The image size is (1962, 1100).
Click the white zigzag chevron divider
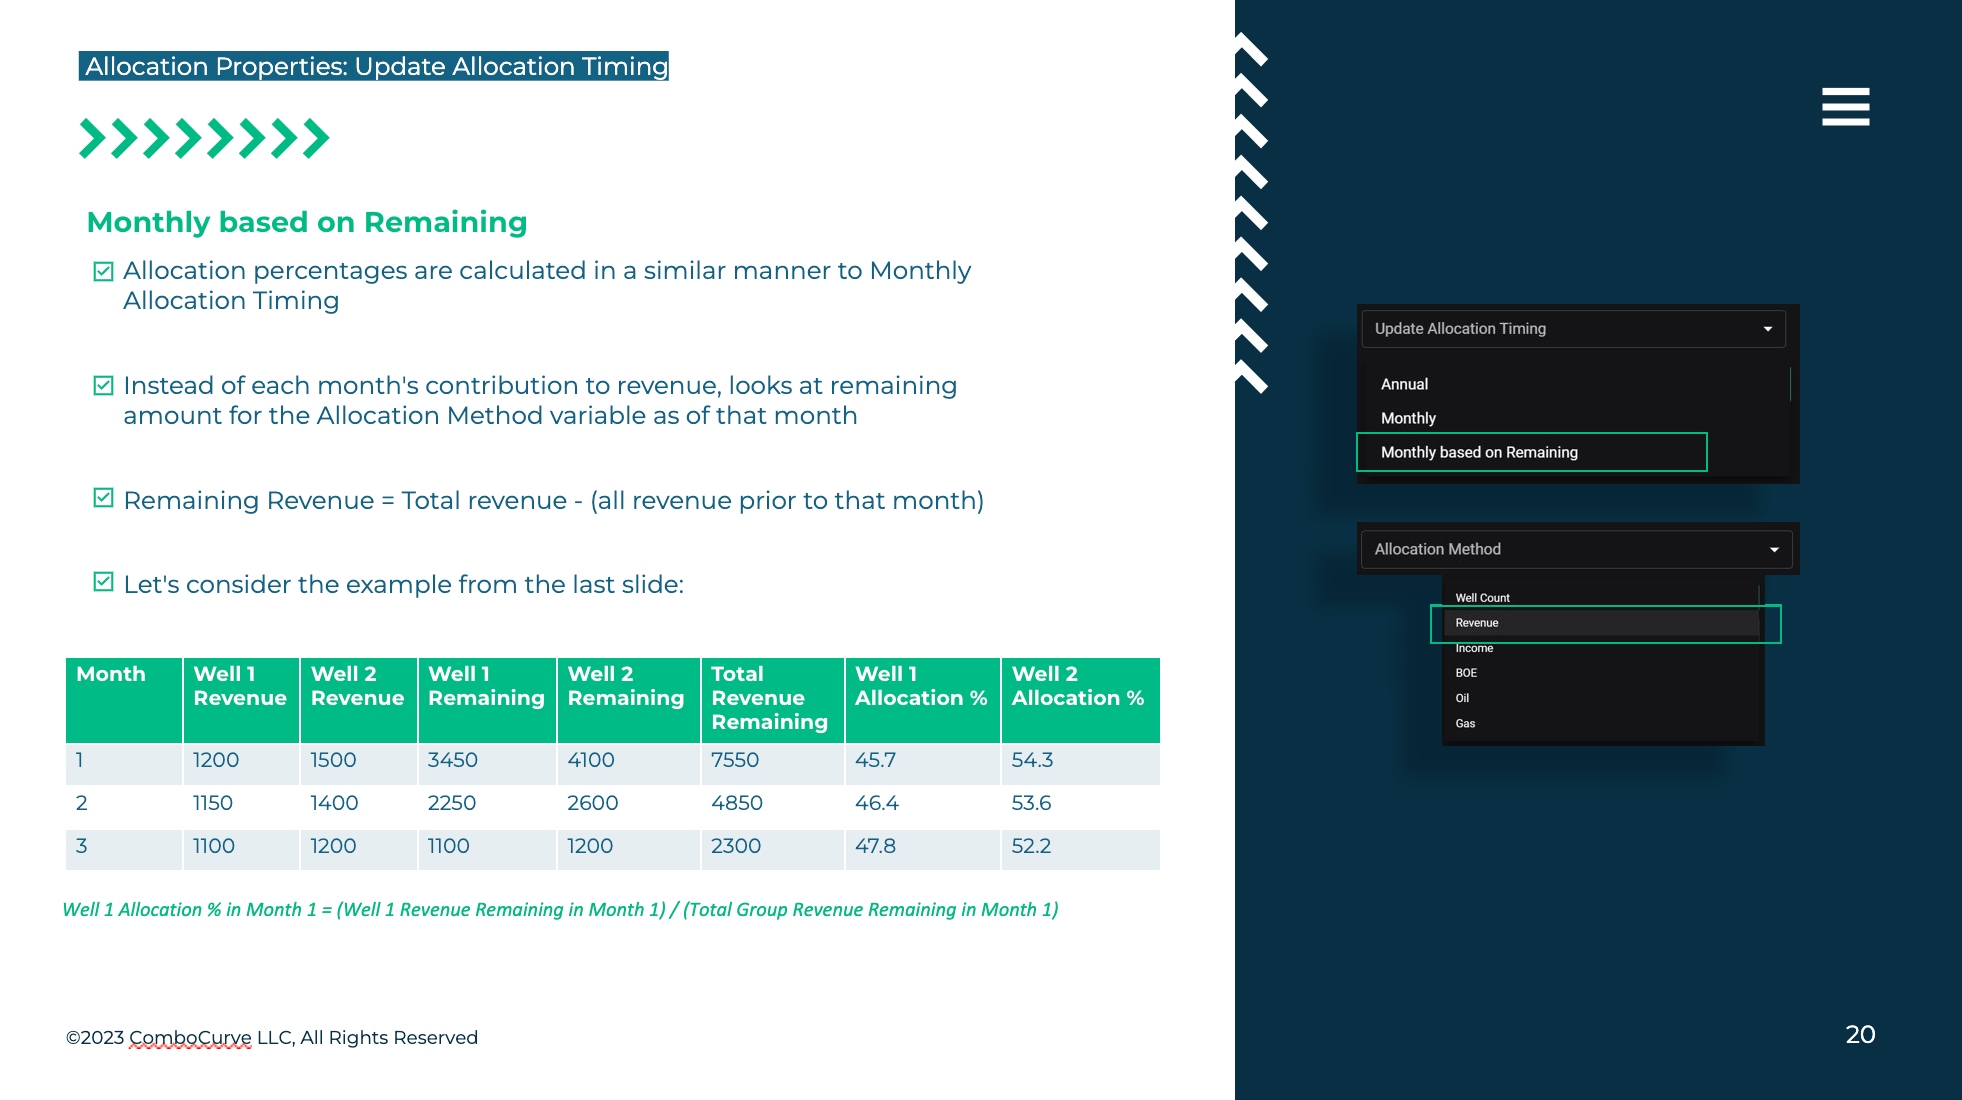[1250, 213]
